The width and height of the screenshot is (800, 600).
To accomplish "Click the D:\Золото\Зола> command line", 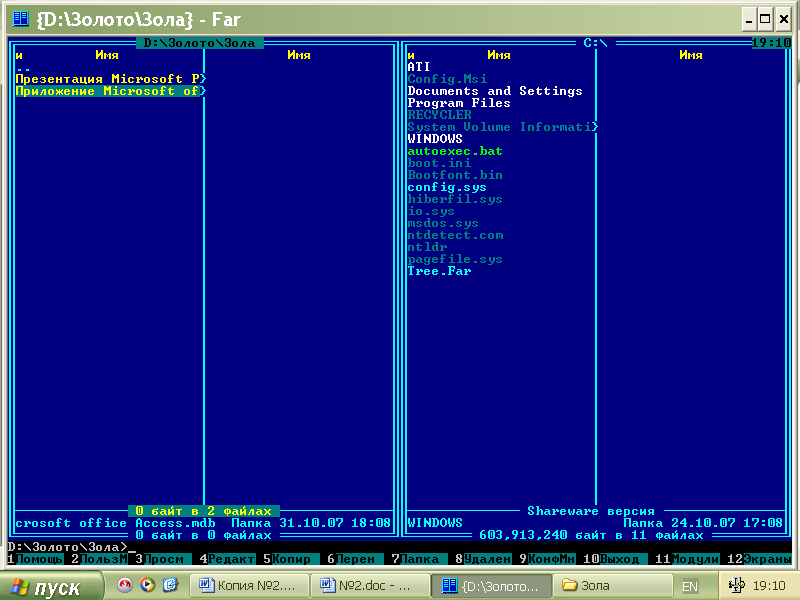I will pos(71,547).
